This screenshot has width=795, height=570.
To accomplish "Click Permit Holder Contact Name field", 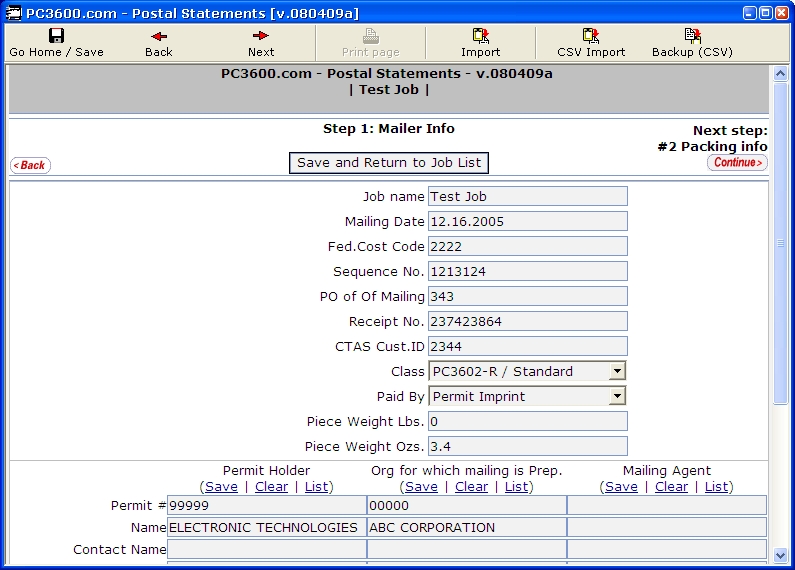I will click(267, 549).
